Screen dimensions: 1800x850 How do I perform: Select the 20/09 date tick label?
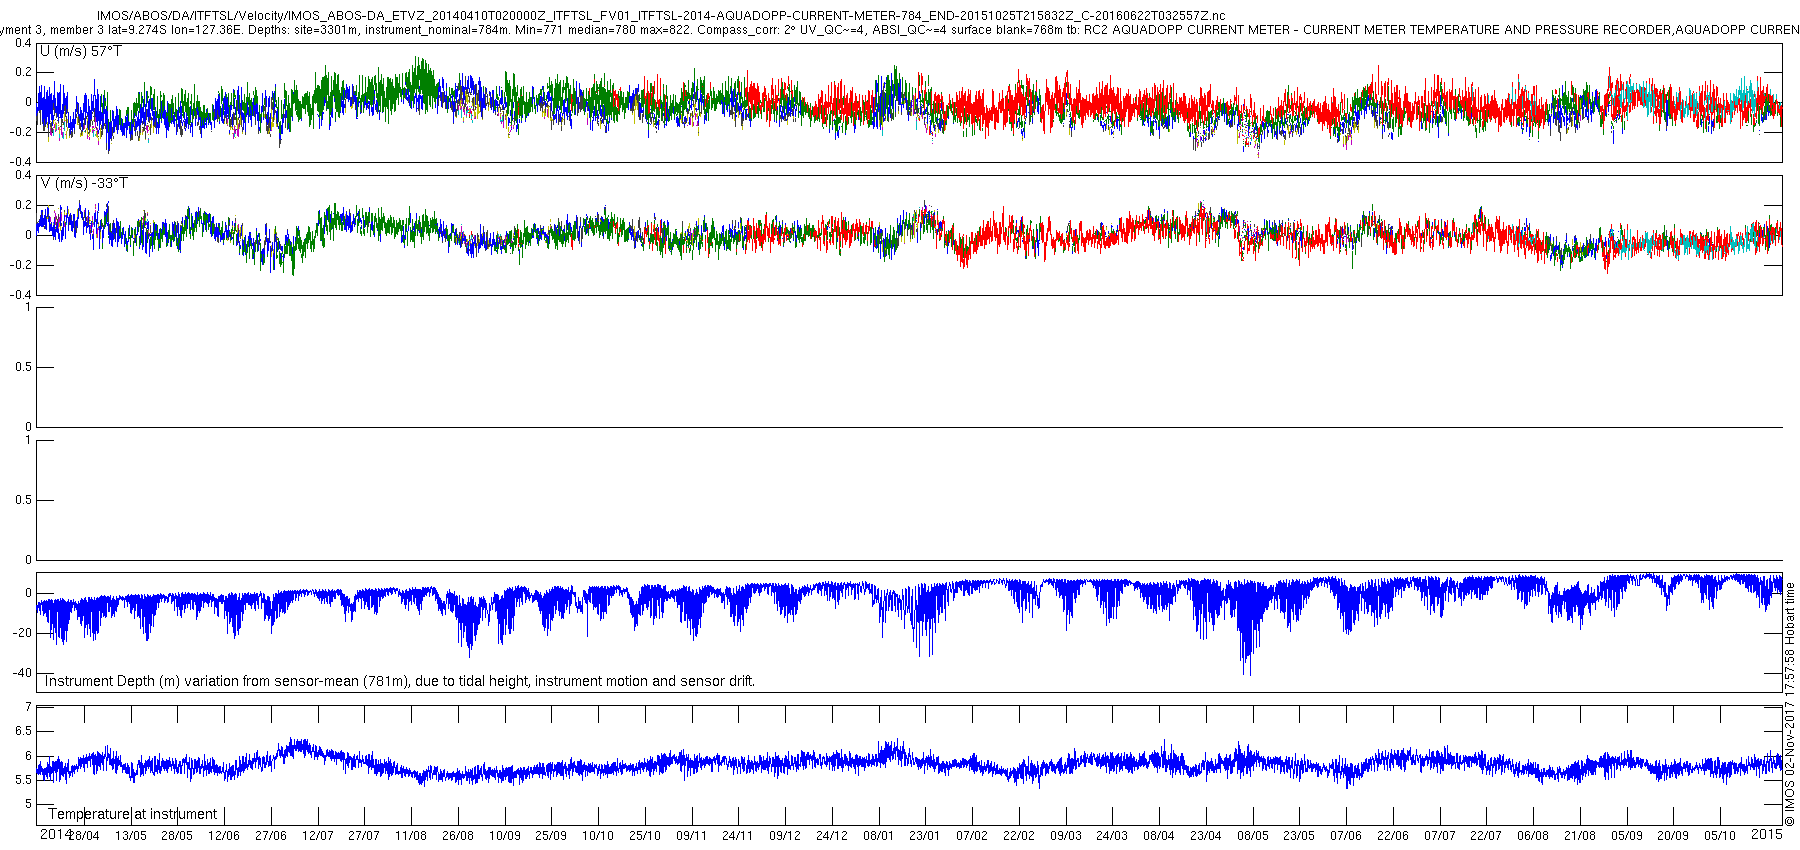pos(1672,836)
